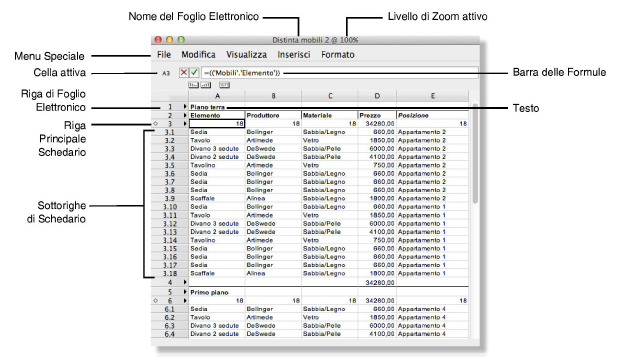Click the formula bar input field

tap(340, 73)
